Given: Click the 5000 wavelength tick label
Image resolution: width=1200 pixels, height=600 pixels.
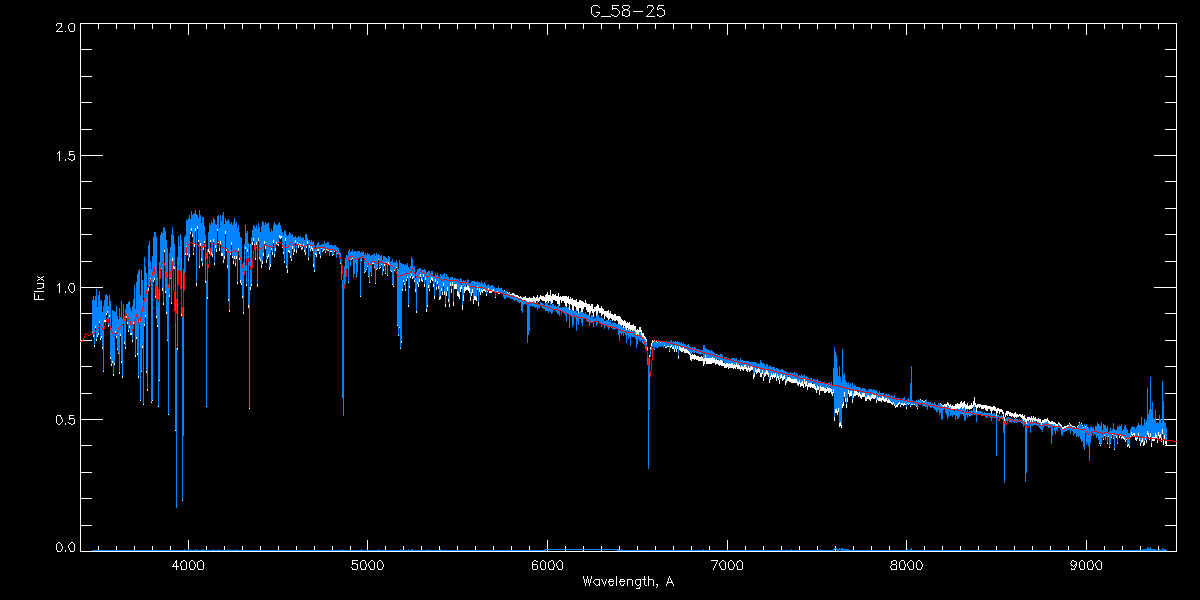Looking at the screenshot, I should click(367, 564).
